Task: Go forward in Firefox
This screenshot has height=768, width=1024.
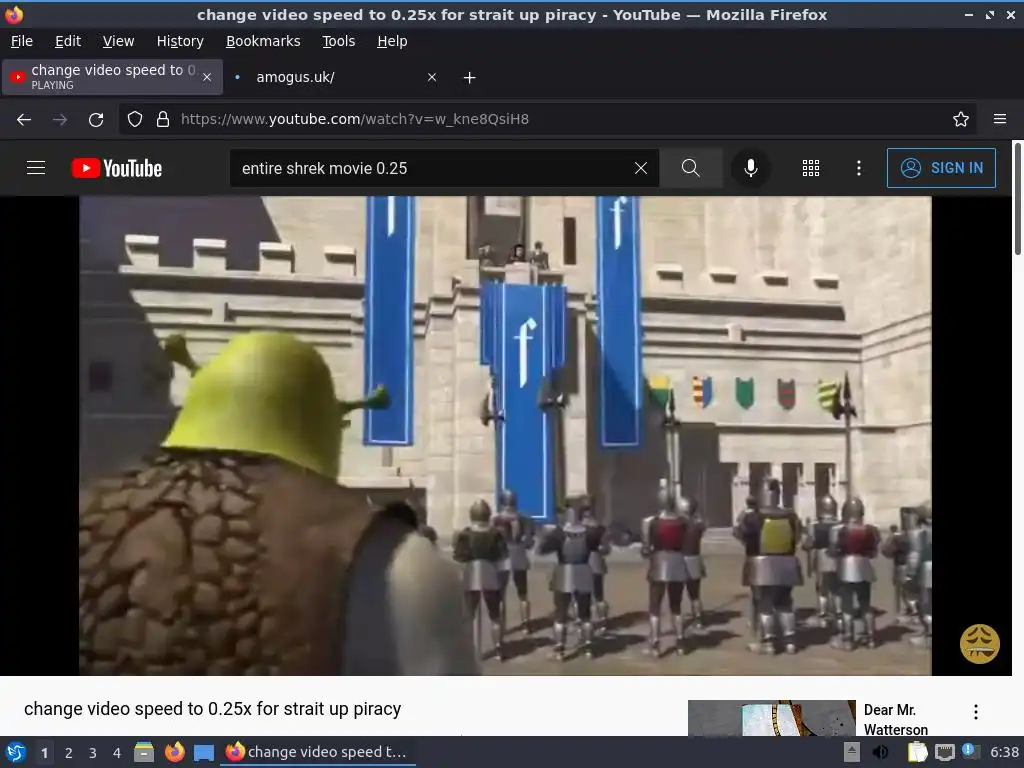Action: tap(60, 120)
